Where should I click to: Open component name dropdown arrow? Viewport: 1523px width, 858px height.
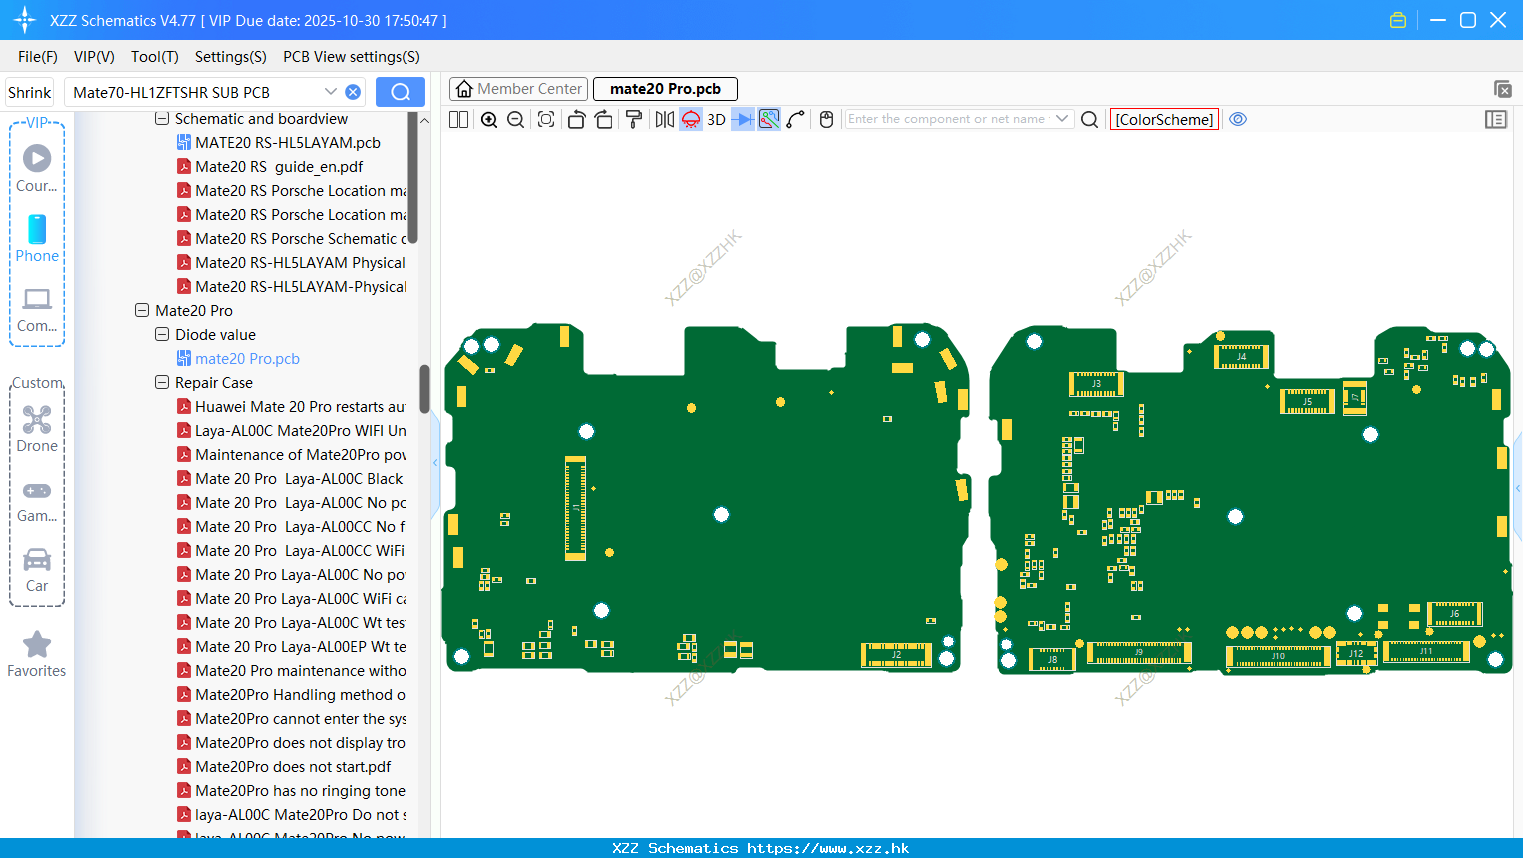click(1062, 119)
